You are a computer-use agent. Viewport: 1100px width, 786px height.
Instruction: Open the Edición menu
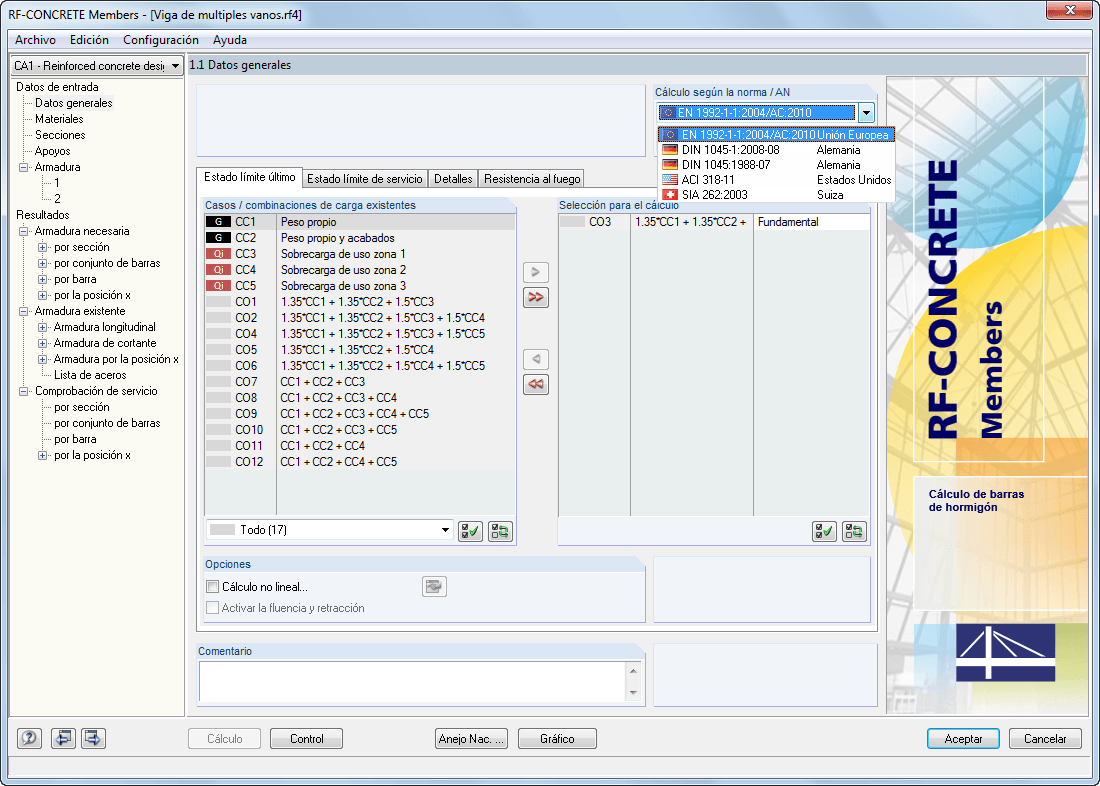pyautogui.click(x=89, y=40)
